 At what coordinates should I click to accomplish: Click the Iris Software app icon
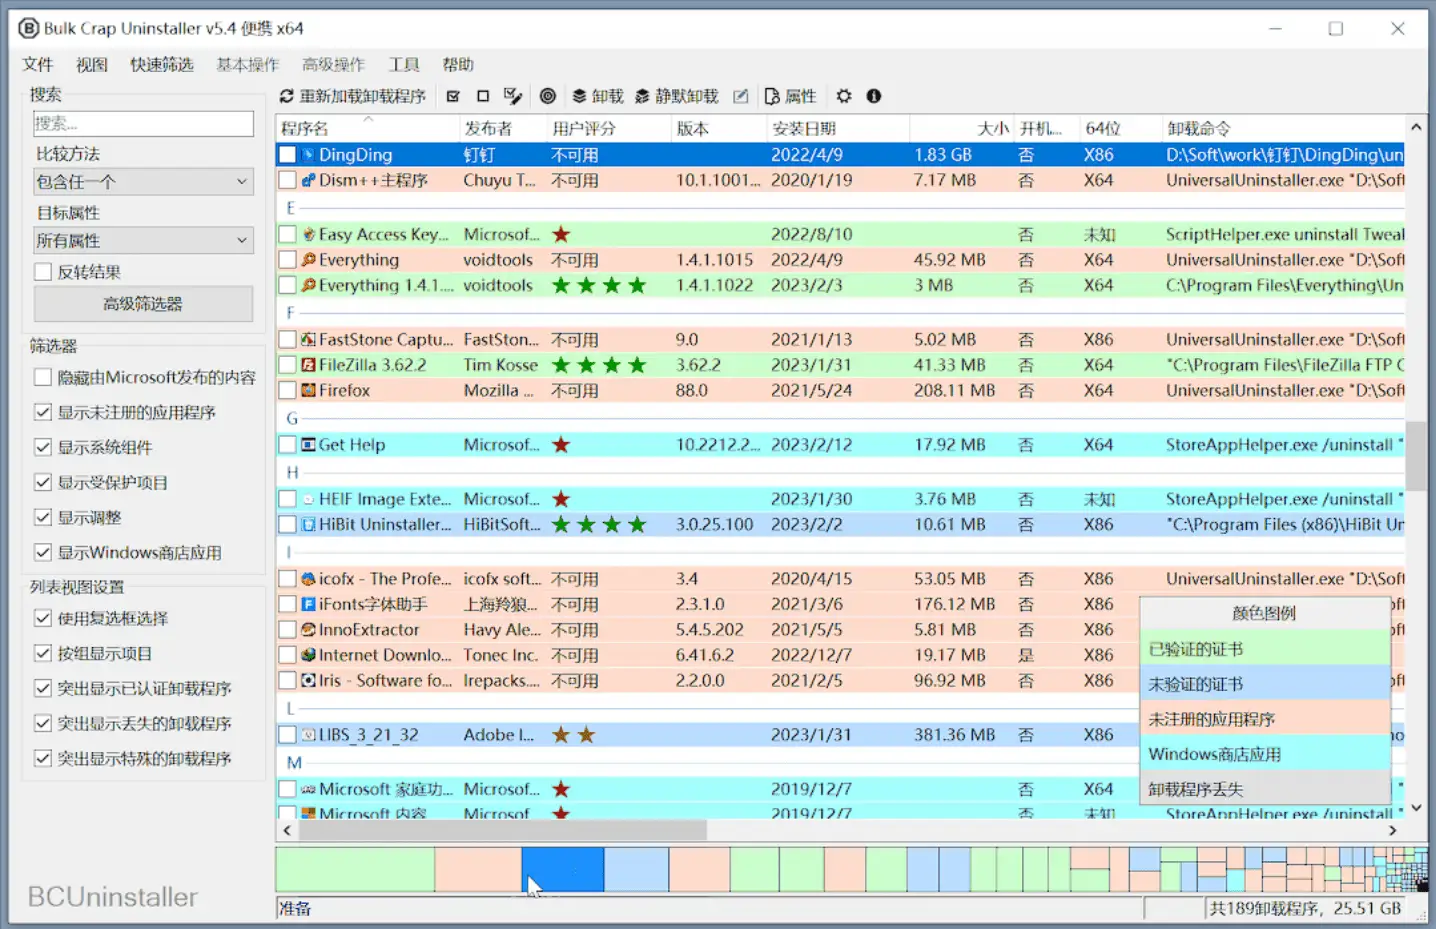309,680
